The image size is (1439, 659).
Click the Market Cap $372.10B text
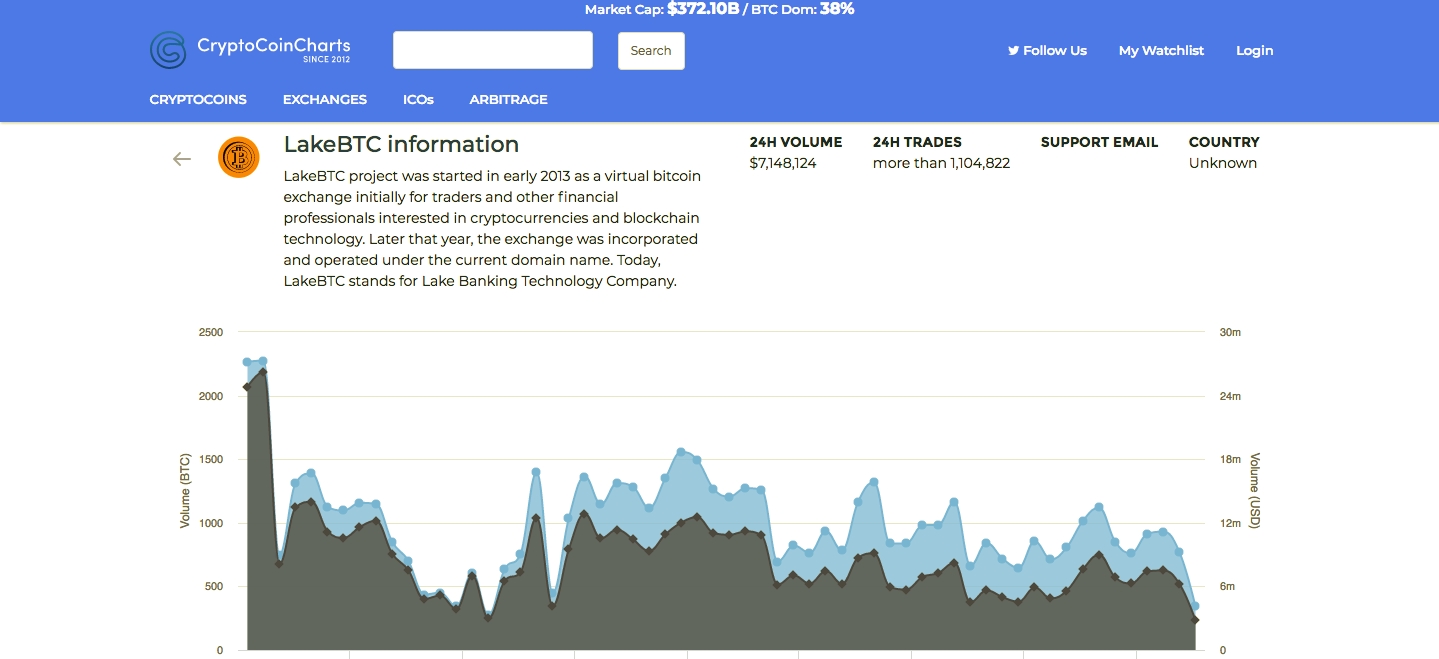pyautogui.click(x=661, y=9)
